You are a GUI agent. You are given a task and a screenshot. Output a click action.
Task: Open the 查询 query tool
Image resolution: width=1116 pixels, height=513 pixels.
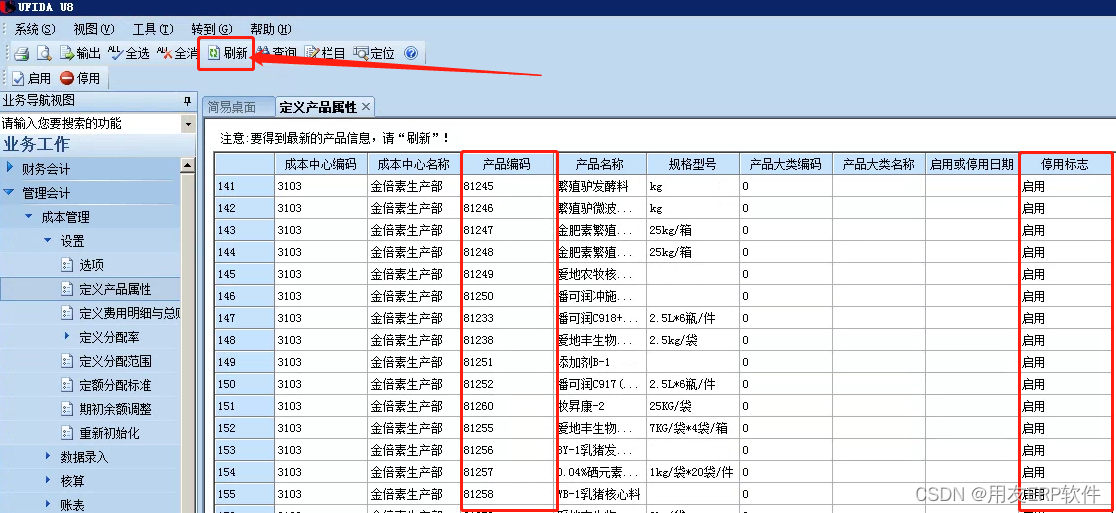pos(276,53)
